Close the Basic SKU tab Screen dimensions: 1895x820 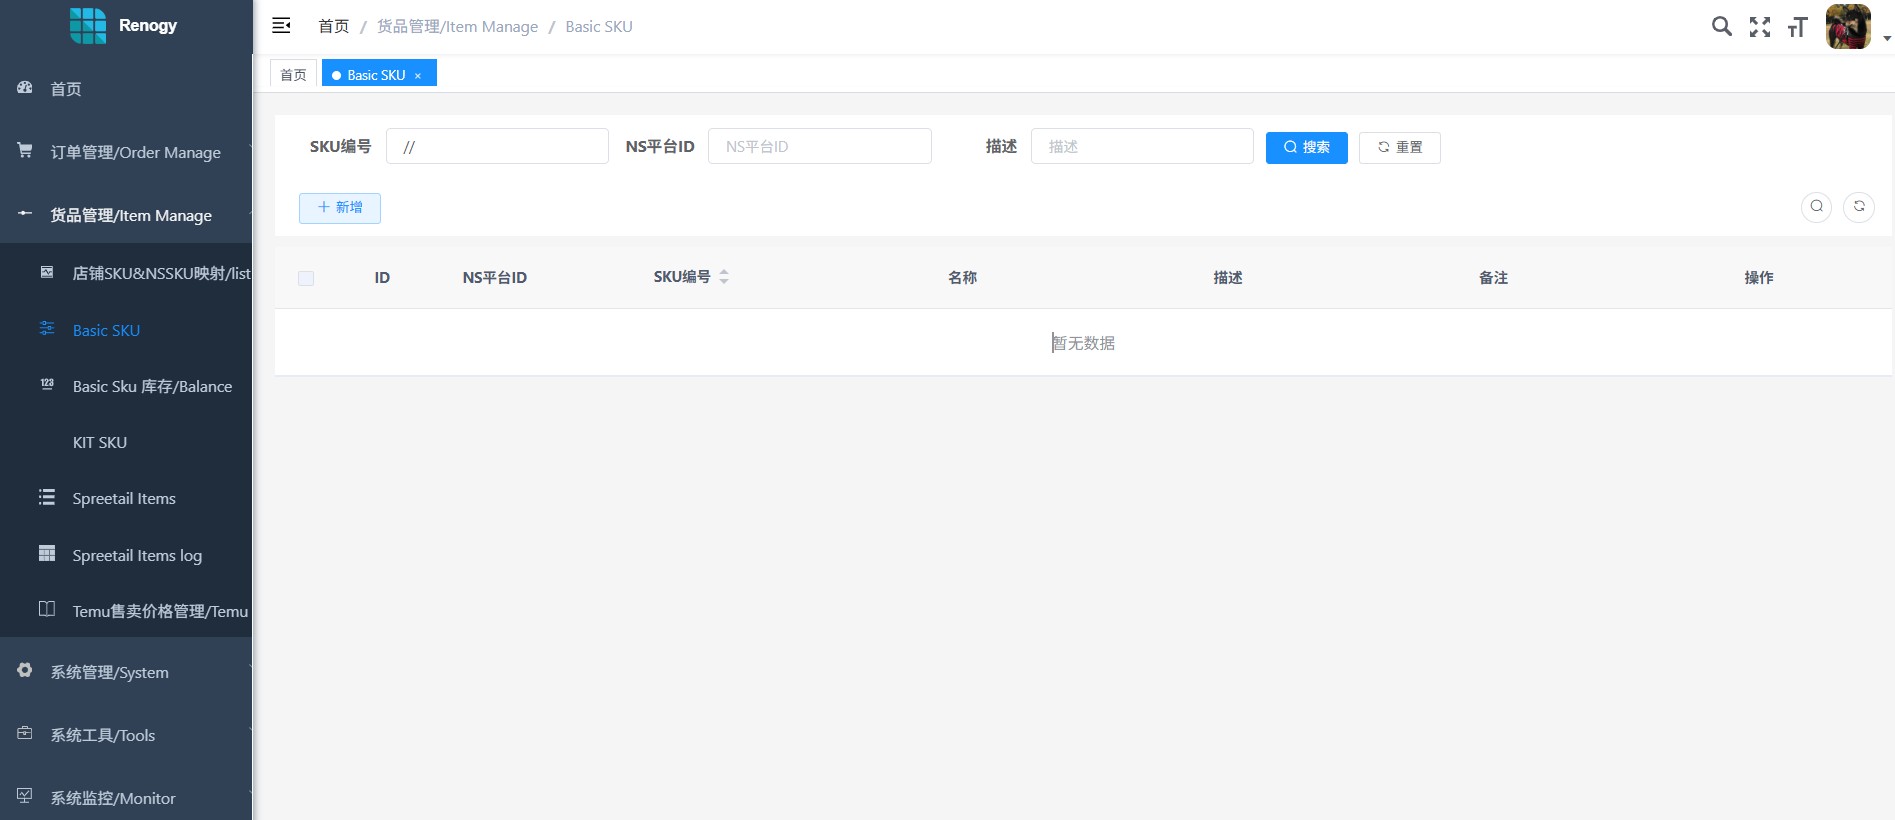[x=418, y=76]
